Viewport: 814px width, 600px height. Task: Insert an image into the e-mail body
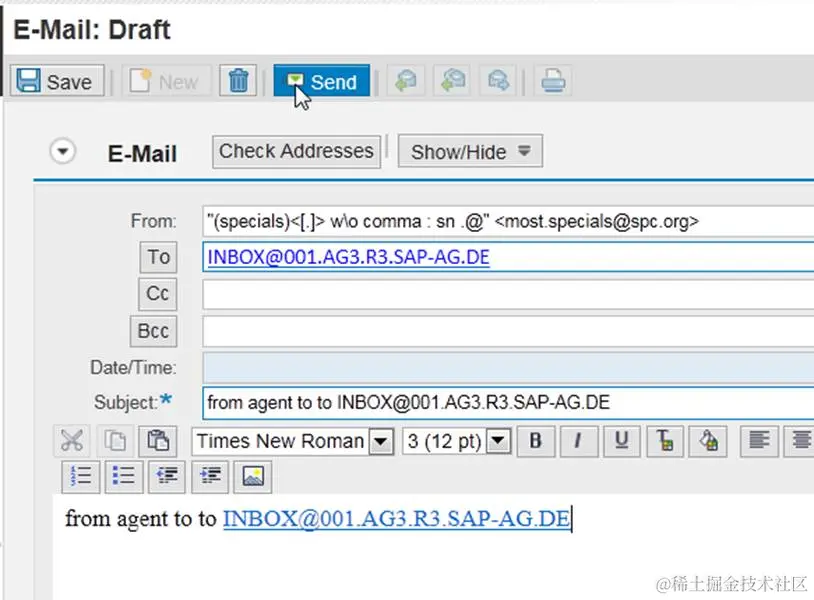coord(253,476)
